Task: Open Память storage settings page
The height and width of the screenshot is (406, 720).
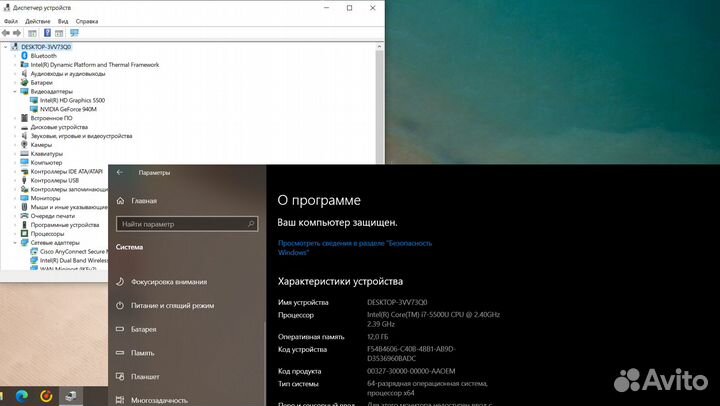Action: tap(142, 353)
